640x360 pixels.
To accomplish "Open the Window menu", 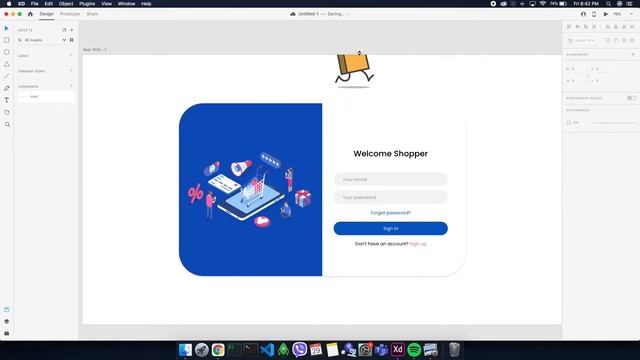I will tap(127, 4).
